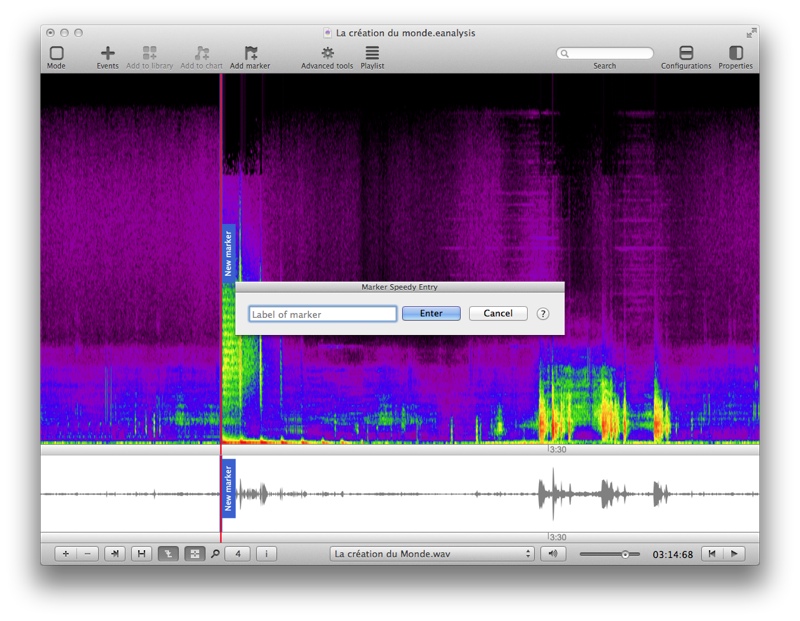This screenshot has width=800, height=621.
Task: Click the rewind to start button
Action: 712,554
